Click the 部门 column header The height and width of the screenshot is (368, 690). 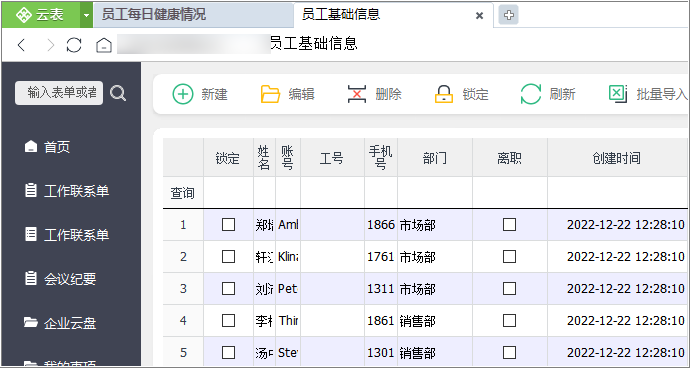click(435, 158)
